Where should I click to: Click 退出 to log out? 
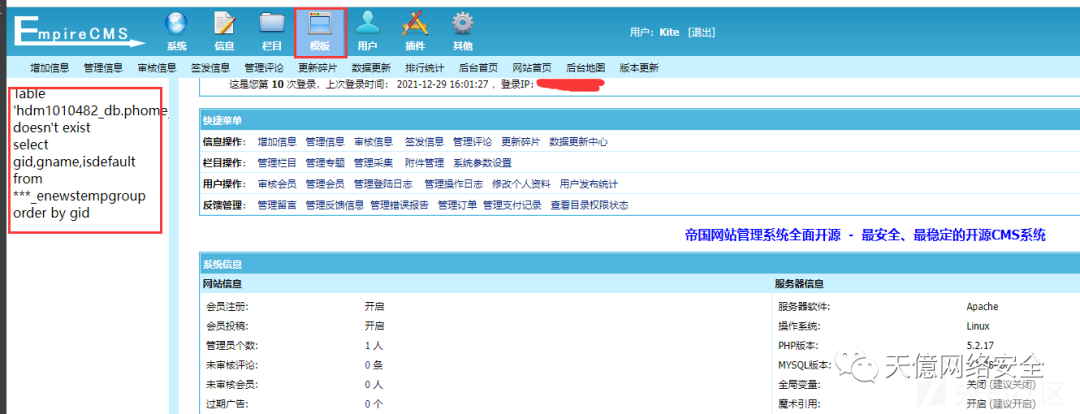pos(702,32)
